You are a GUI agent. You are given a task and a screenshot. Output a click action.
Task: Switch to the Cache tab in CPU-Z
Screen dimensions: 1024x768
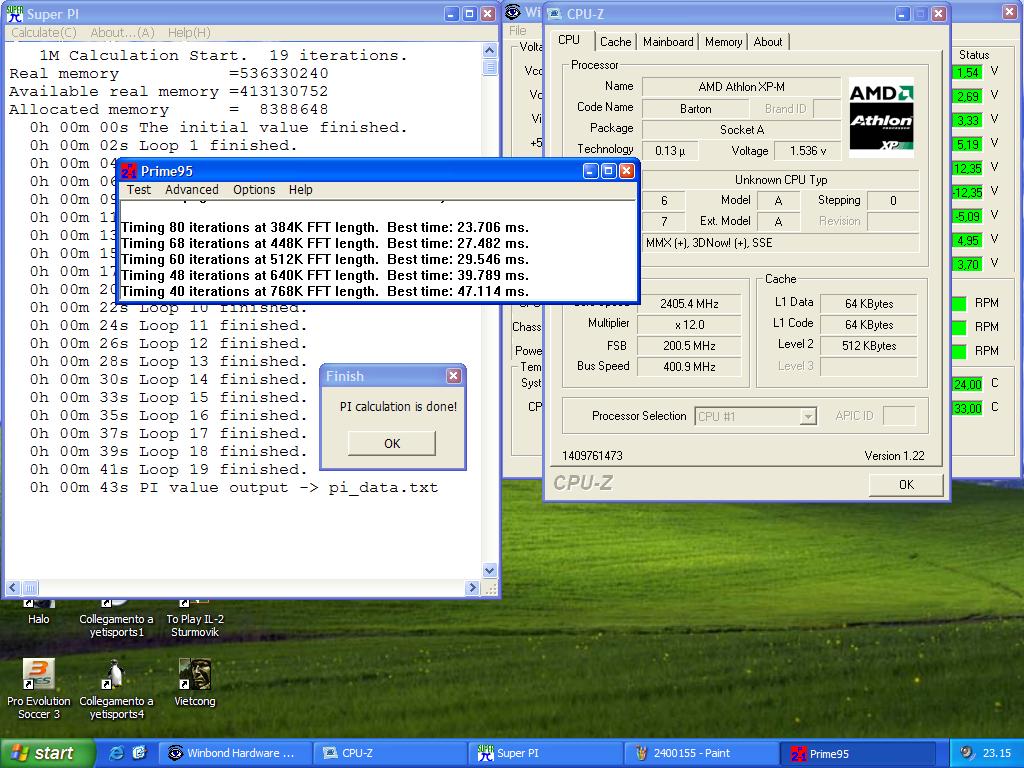click(x=615, y=42)
